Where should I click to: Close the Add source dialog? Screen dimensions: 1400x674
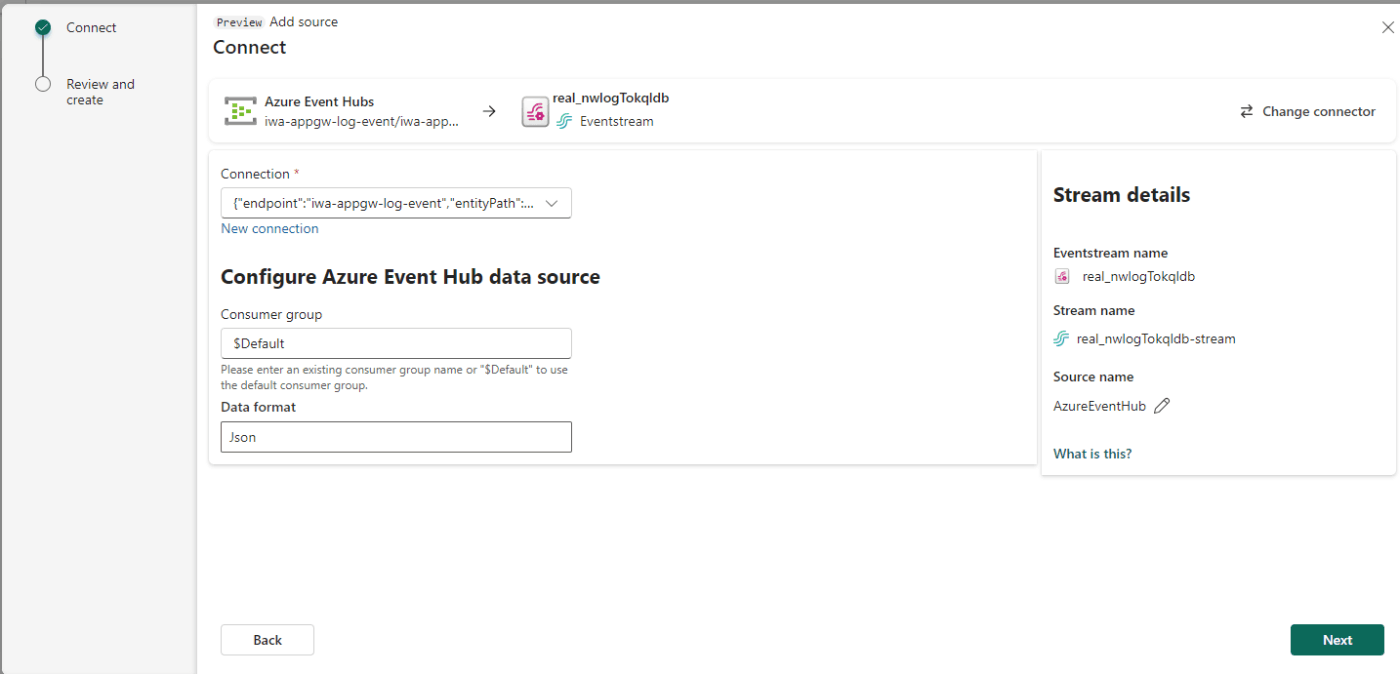(x=1387, y=28)
